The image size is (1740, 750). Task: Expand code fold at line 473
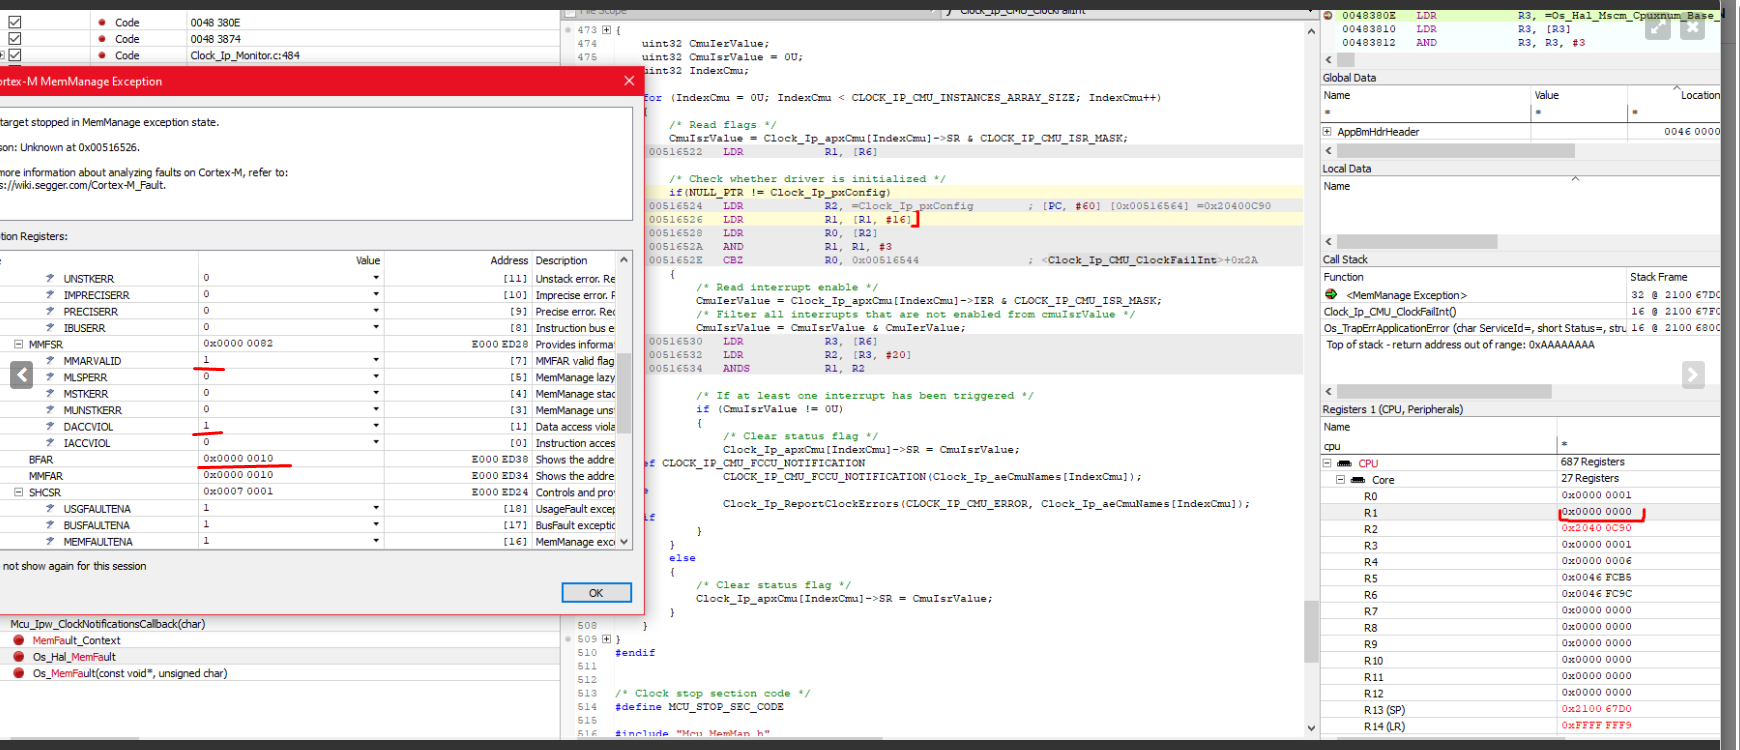pyautogui.click(x=606, y=30)
